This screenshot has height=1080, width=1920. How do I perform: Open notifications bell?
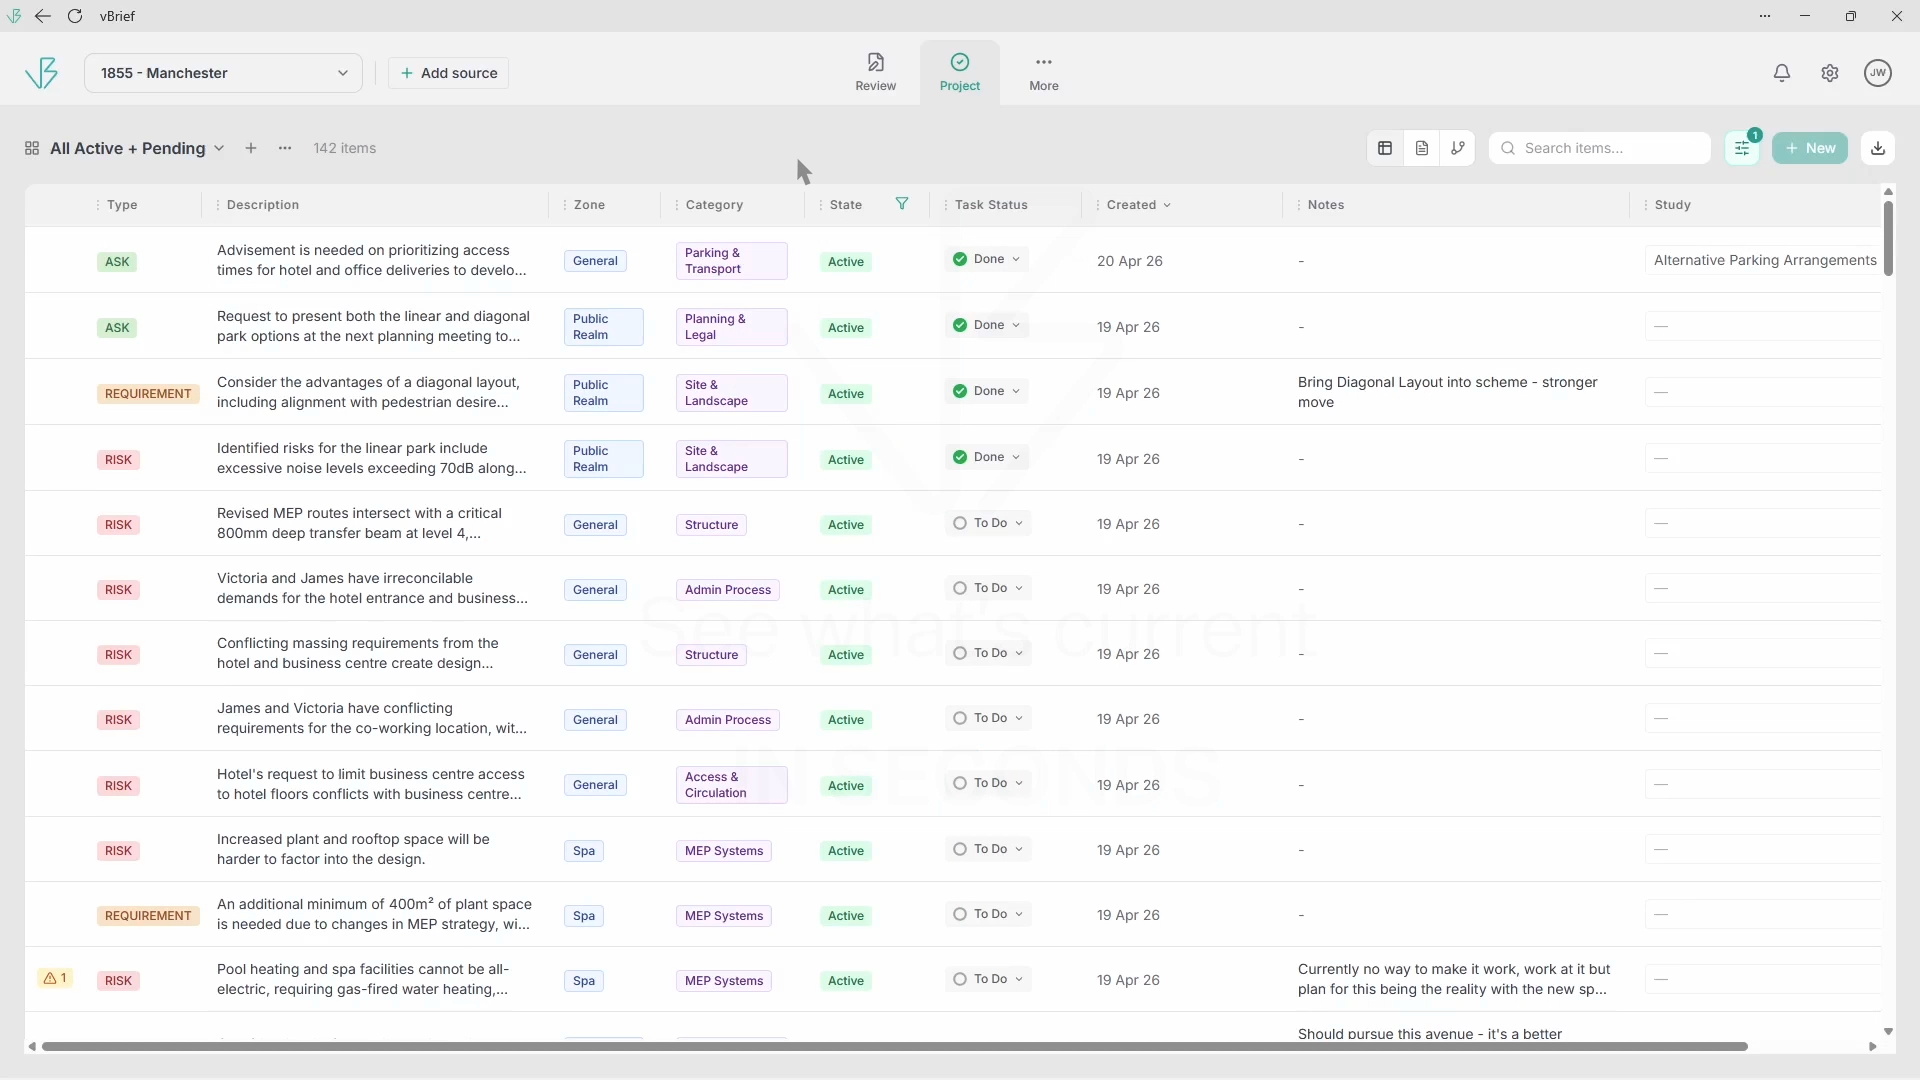pyautogui.click(x=1781, y=73)
